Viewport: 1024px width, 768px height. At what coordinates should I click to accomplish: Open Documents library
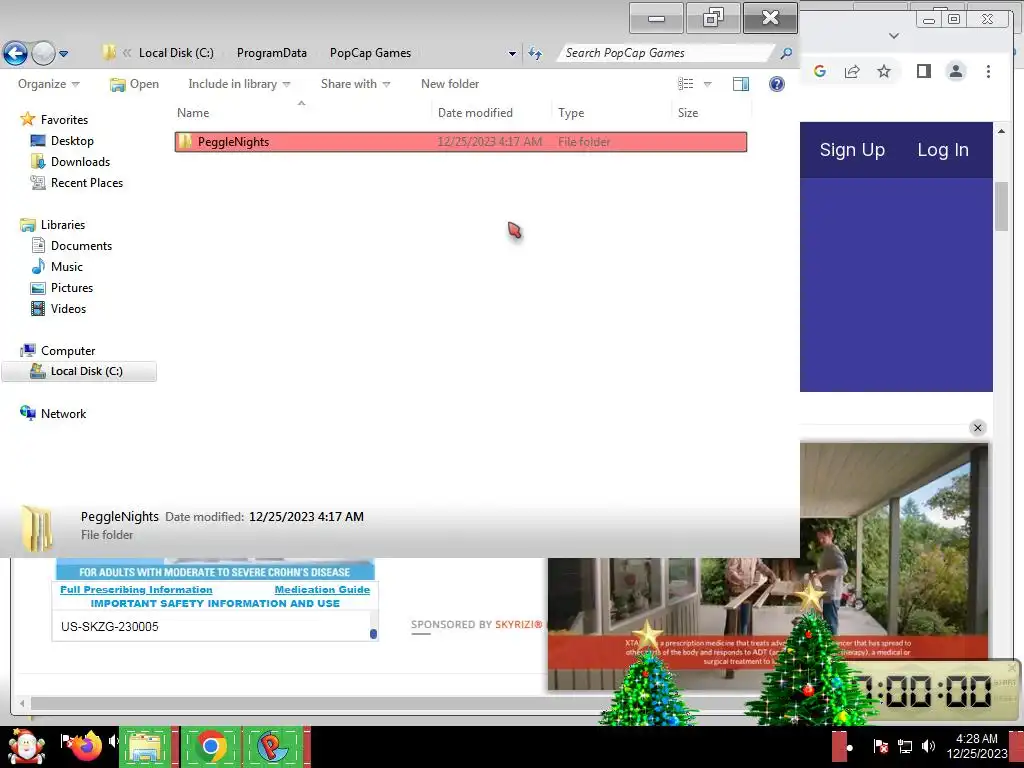pyautogui.click(x=81, y=246)
